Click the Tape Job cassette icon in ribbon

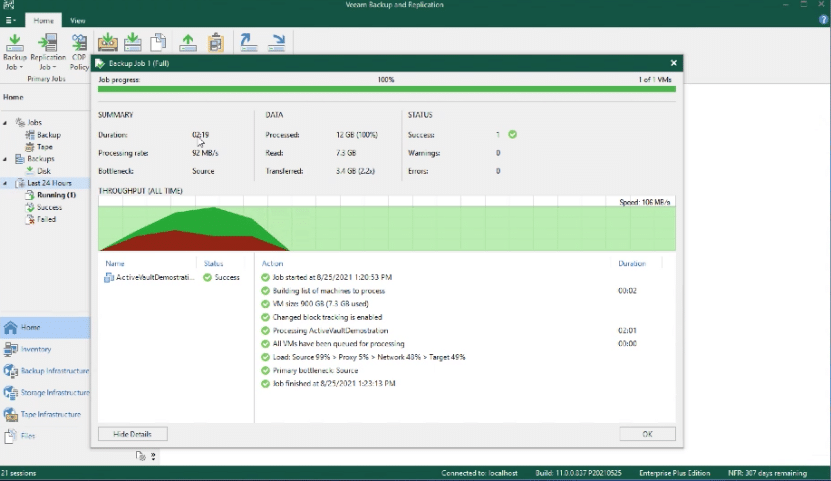(108, 42)
